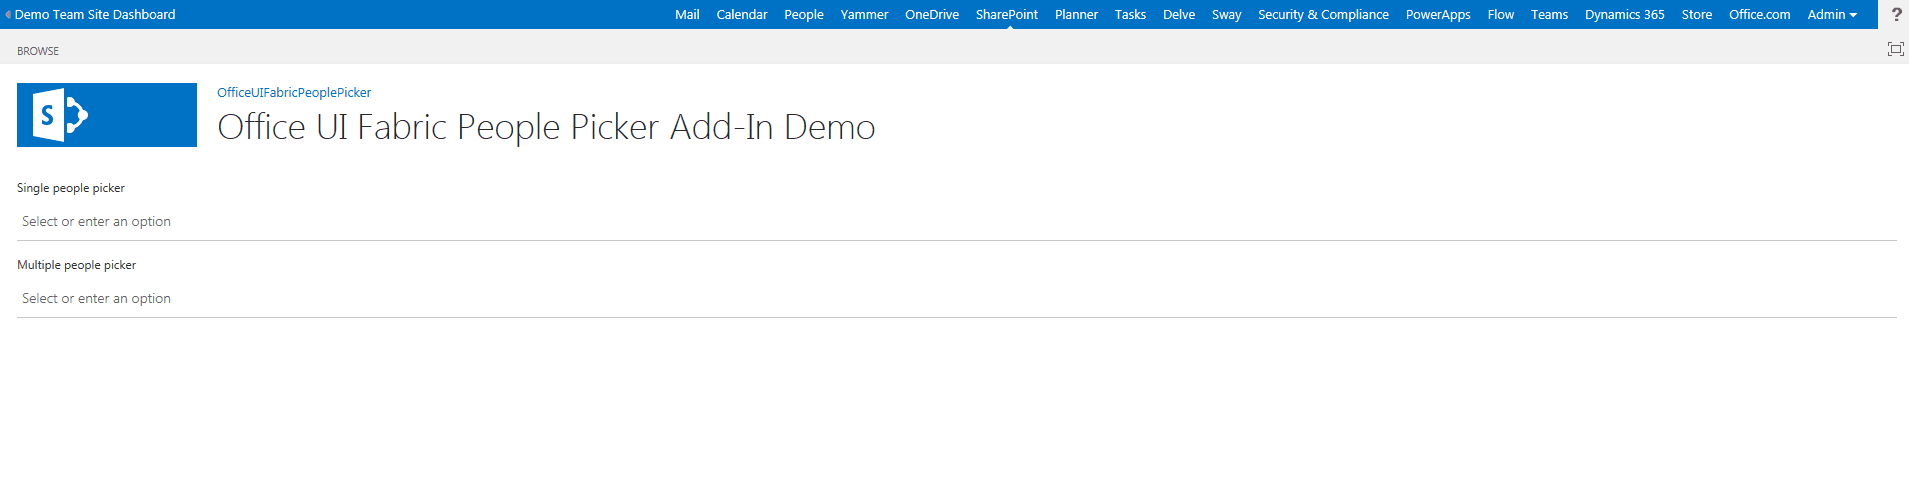The image size is (1909, 493).
Task: Click the SharePoint logo image
Action: click(x=107, y=115)
